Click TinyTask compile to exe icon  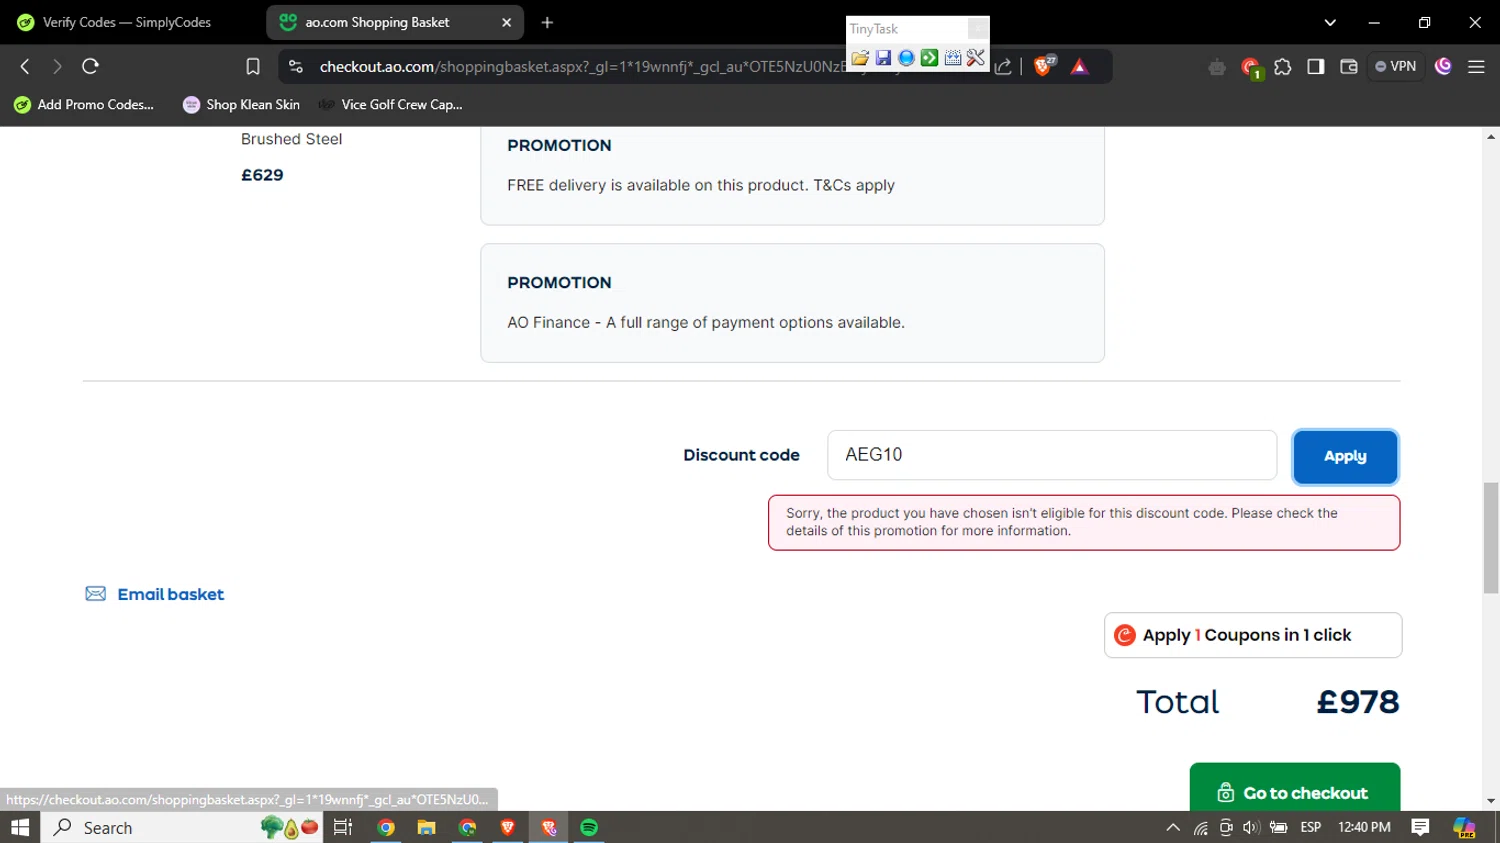pyautogui.click(x=953, y=58)
